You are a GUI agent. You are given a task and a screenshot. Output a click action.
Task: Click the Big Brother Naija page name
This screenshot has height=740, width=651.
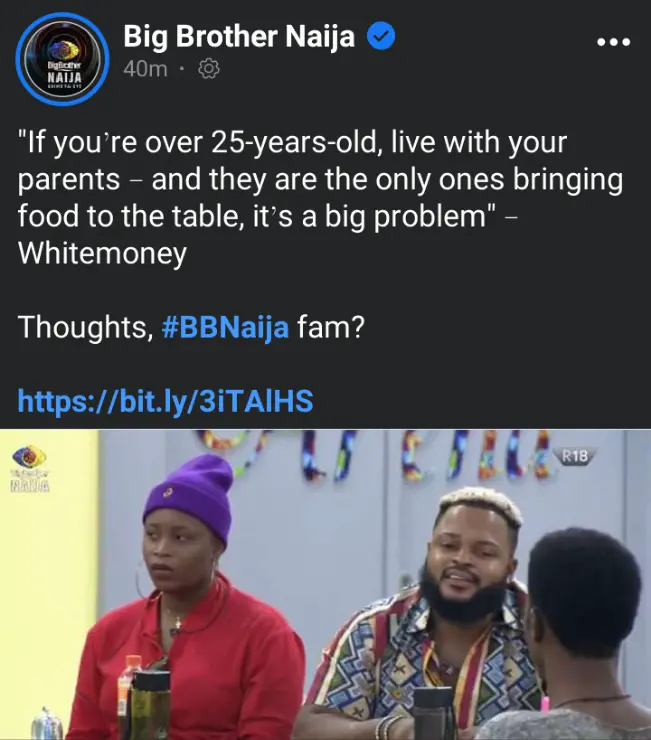pos(239,36)
